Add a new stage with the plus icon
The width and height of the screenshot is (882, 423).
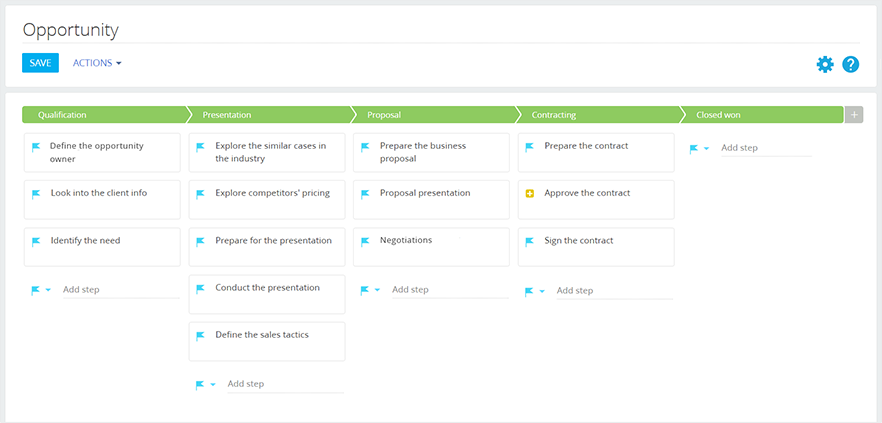[854, 115]
